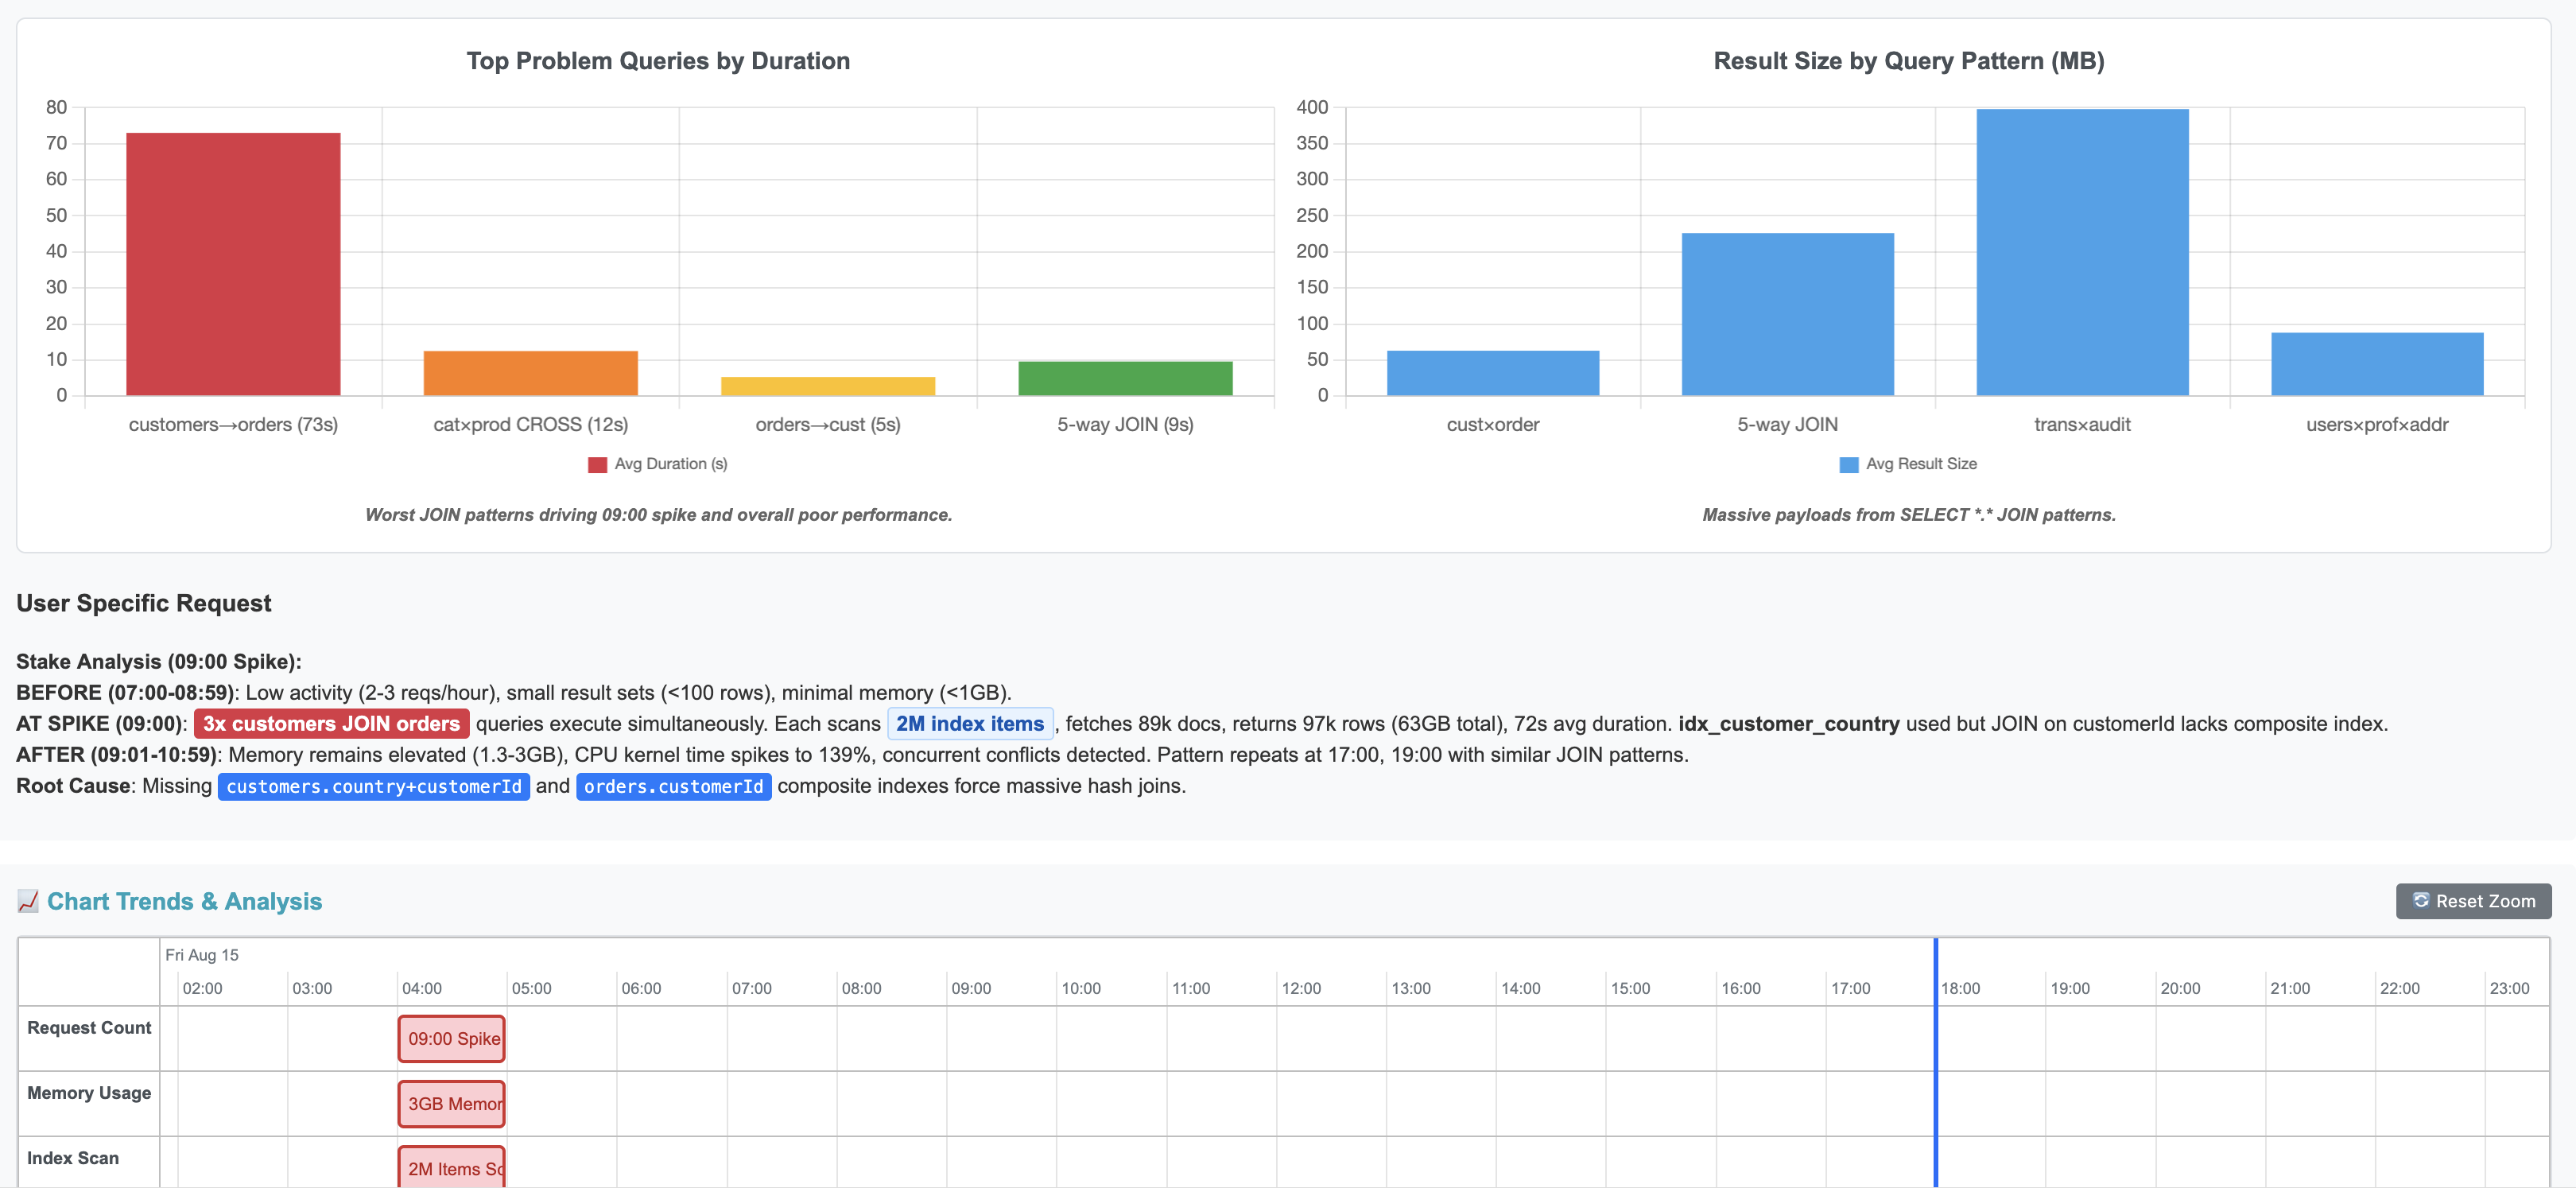Click the chart icon beside Chart Trends & Analysis
Image resolution: width=2576 pixels, height=1188 pixels.
pos(28,901)
